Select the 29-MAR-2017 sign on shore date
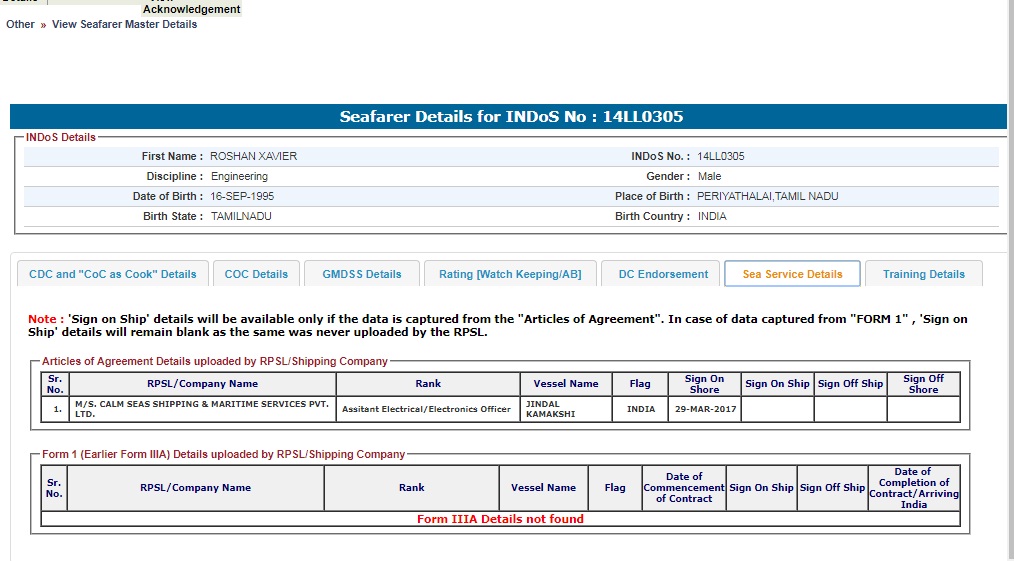 point(704,409)
